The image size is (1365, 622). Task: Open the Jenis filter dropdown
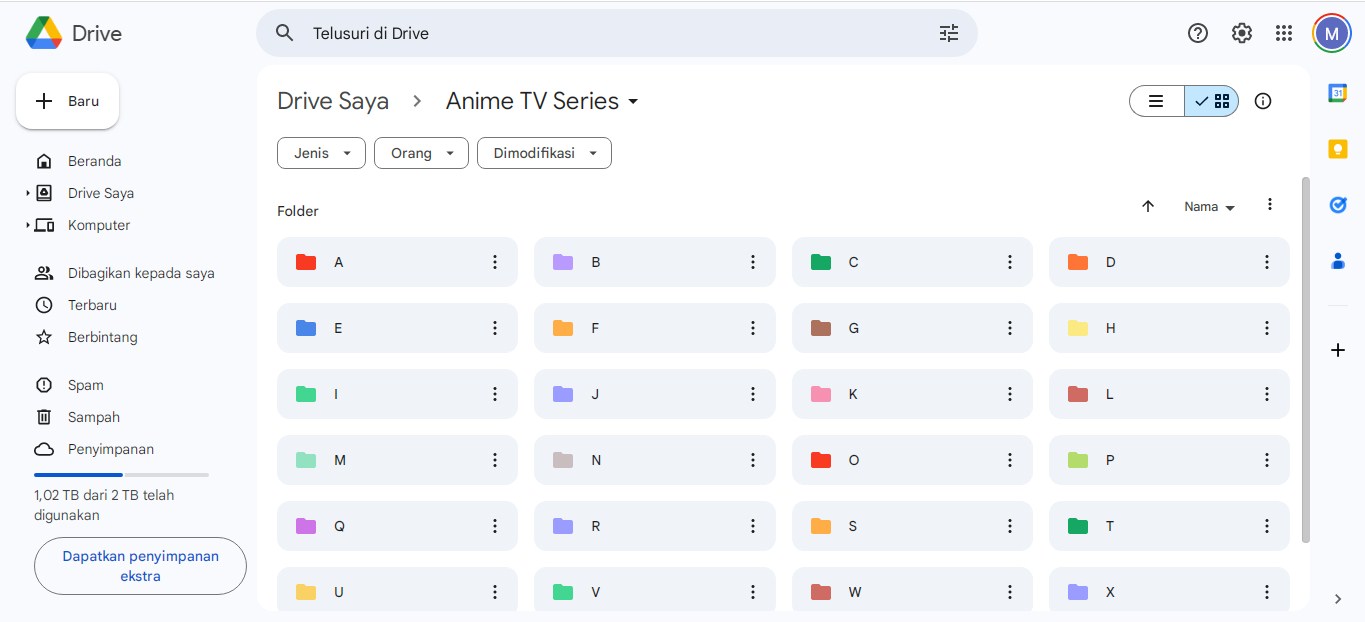tap(321, 153)
